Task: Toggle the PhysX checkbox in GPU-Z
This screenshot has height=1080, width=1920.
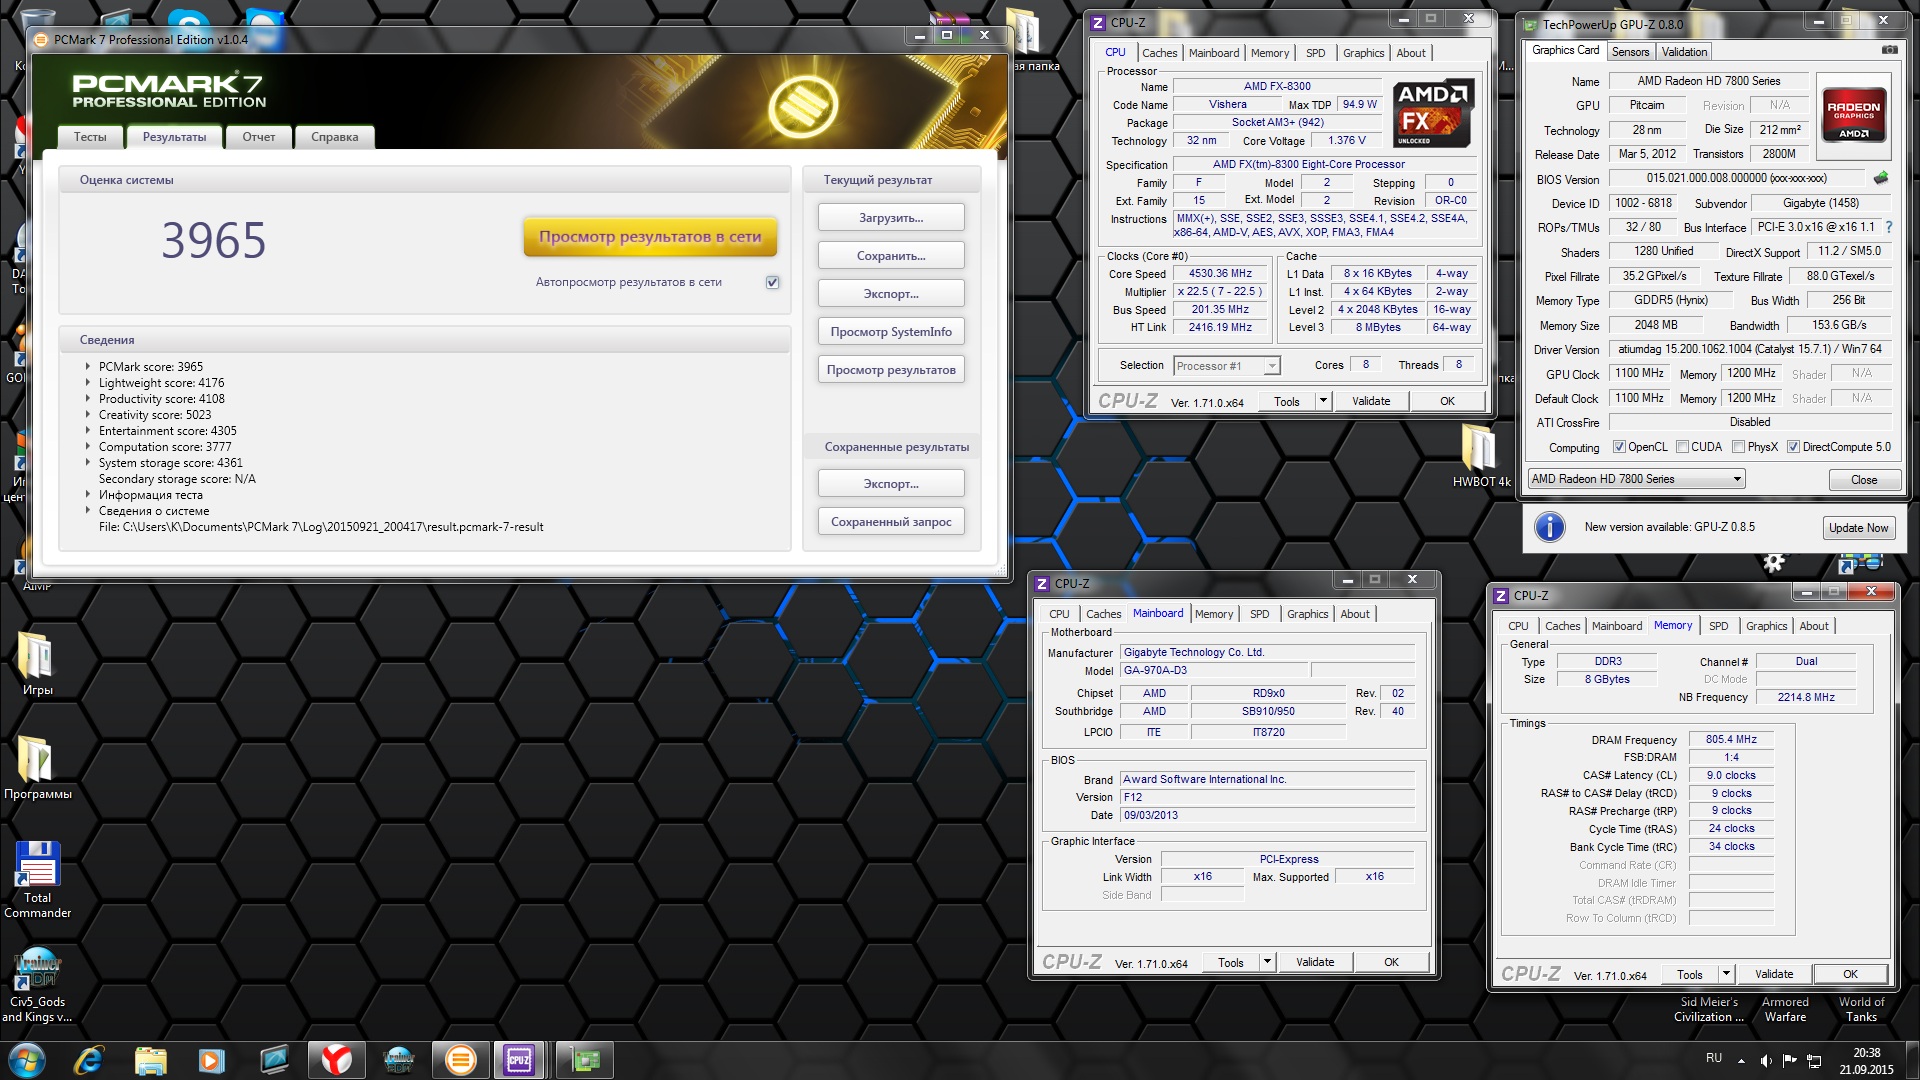Action: [1738, 447]
